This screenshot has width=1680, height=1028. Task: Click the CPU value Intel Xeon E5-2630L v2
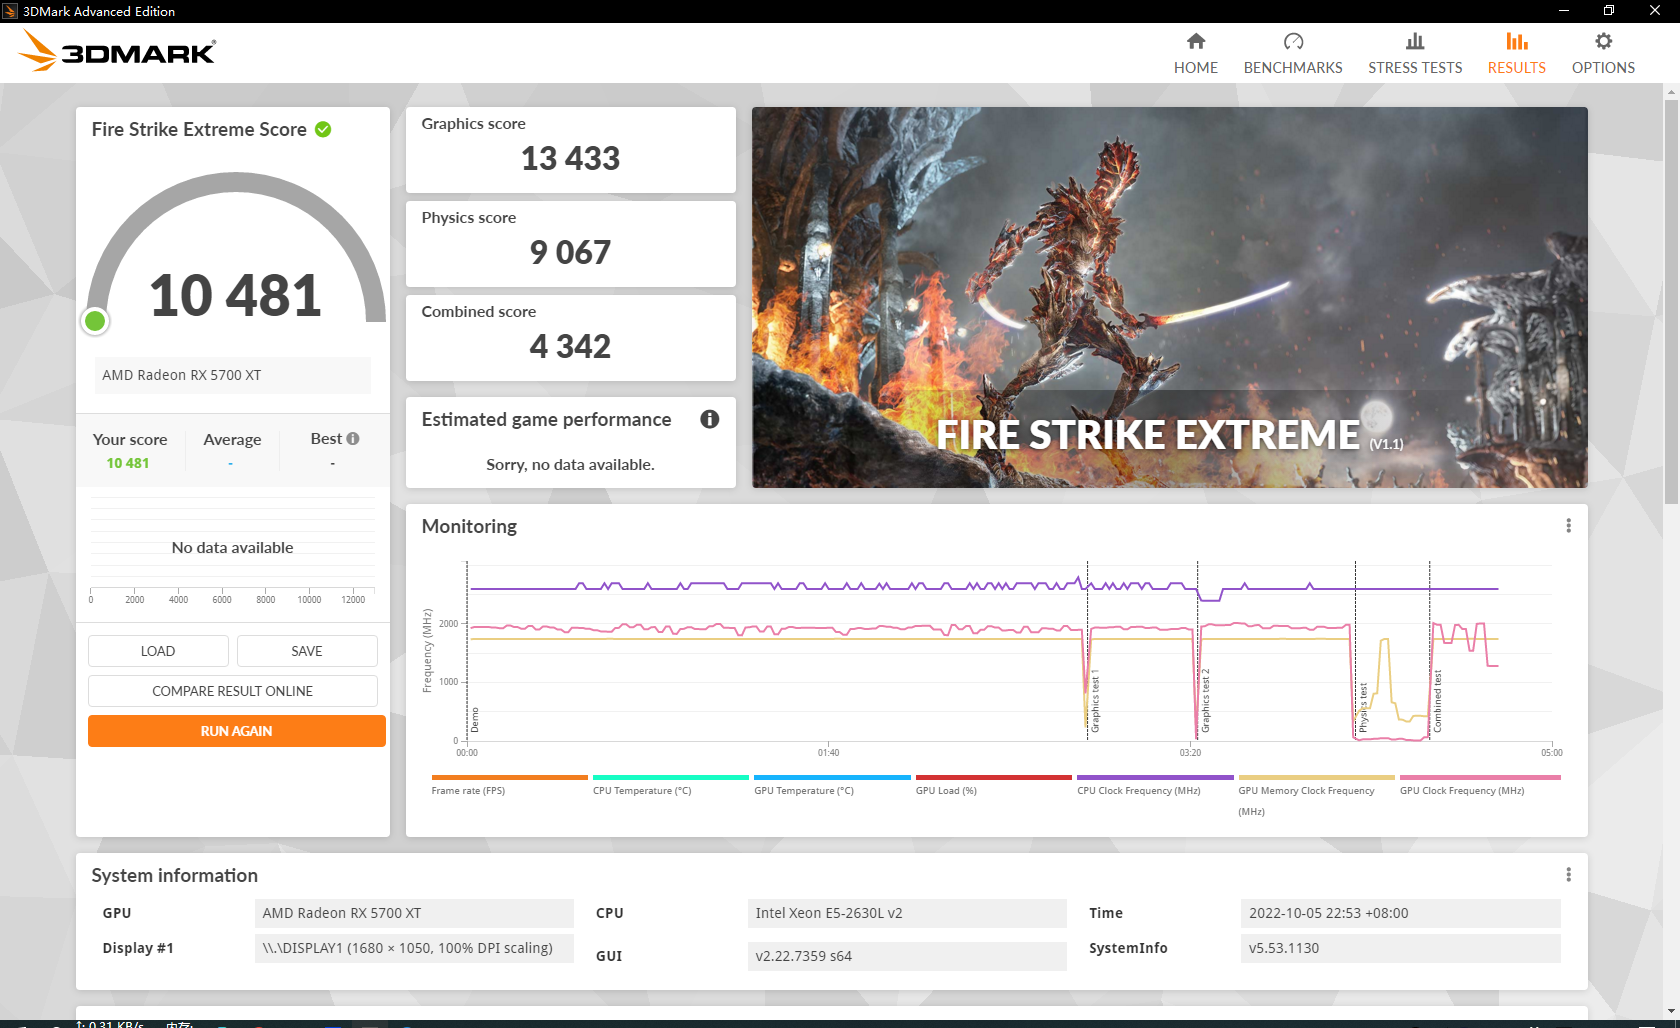[907, 913]
